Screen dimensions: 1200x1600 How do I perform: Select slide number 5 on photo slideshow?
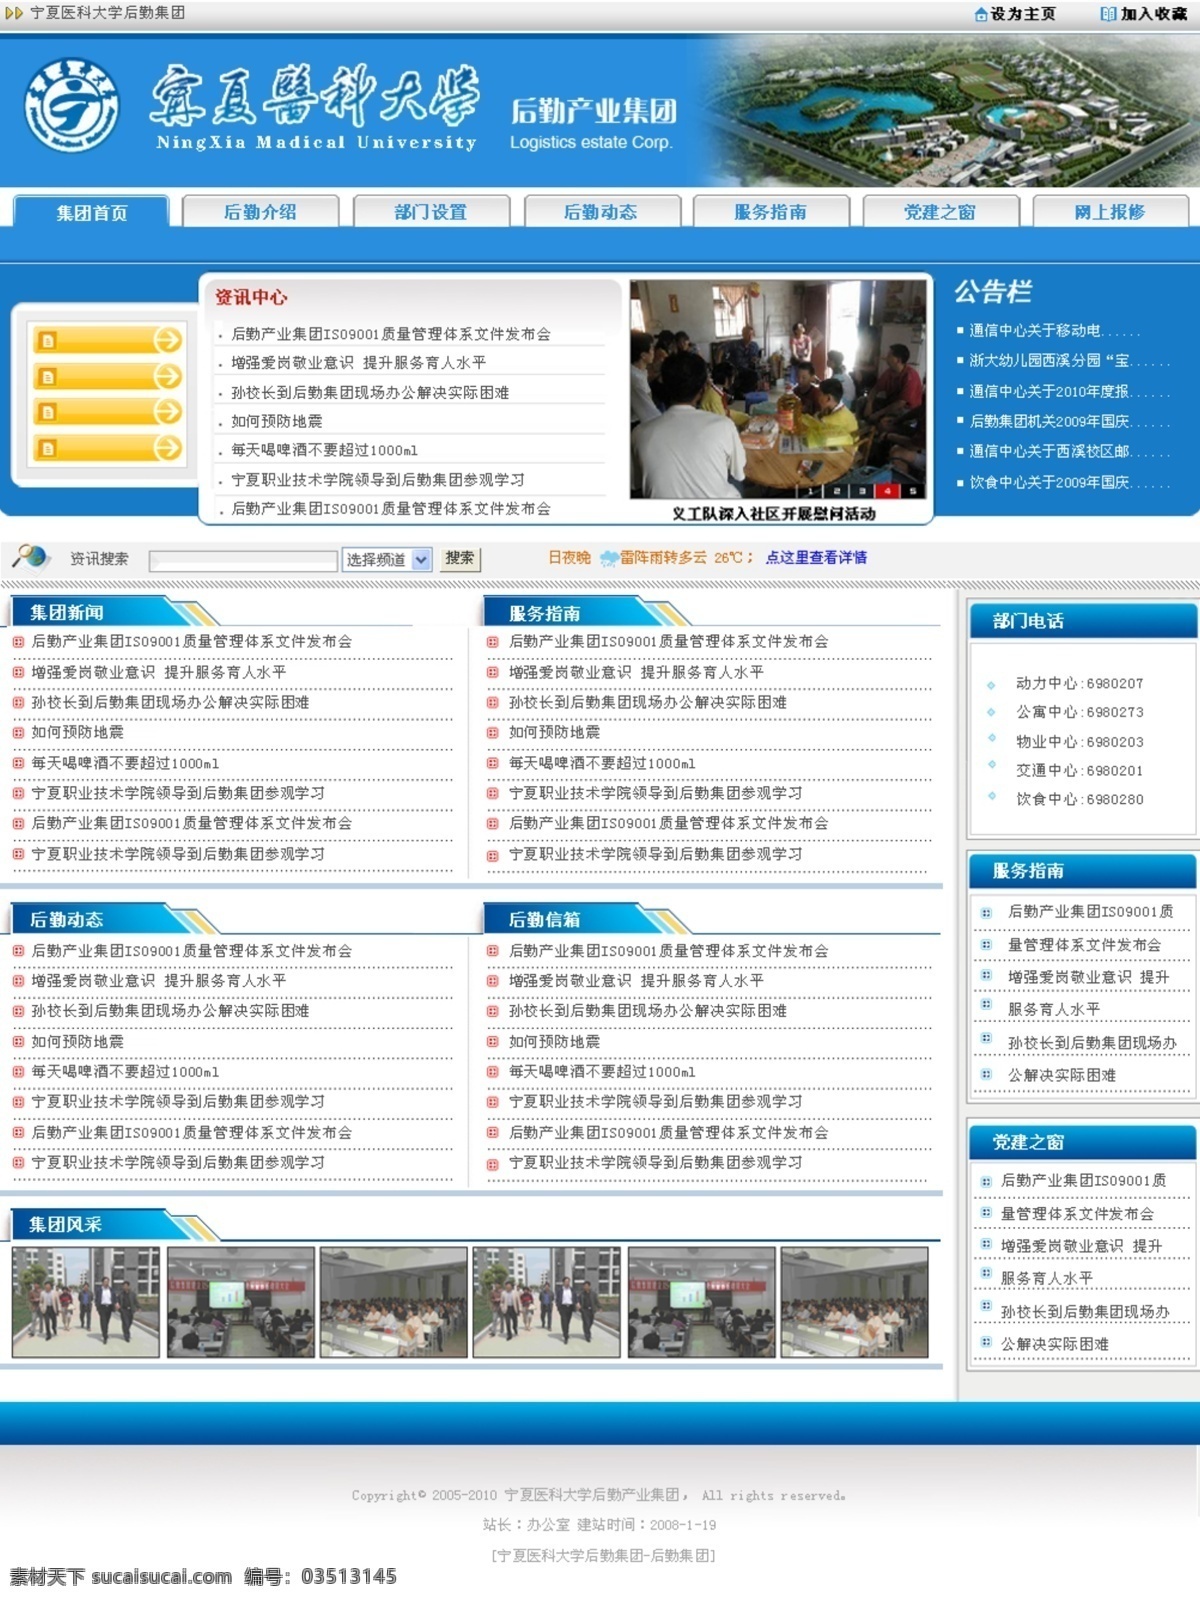pos(912,491)
